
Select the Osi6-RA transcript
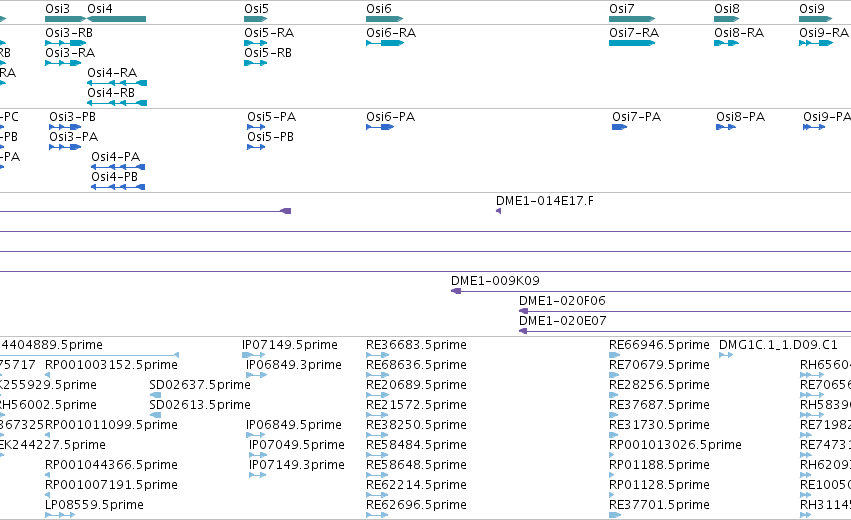tap(385, 43)
